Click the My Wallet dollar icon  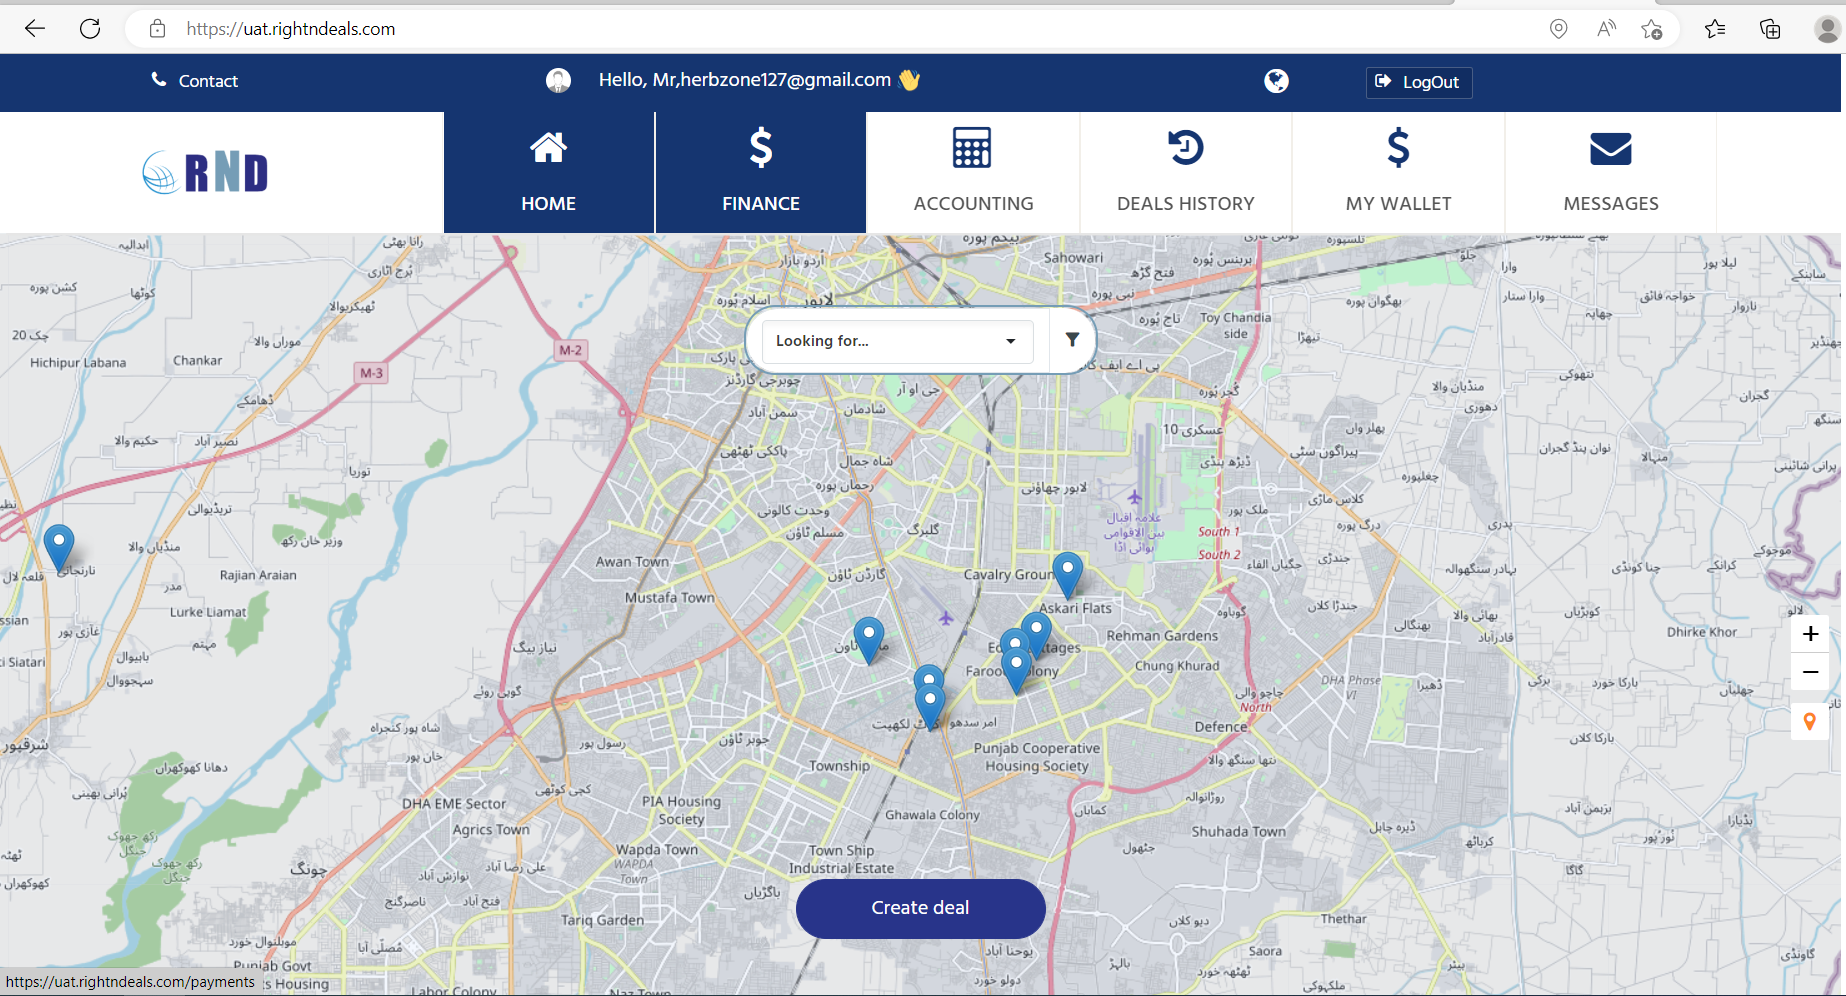click(x=1398, y=147)
